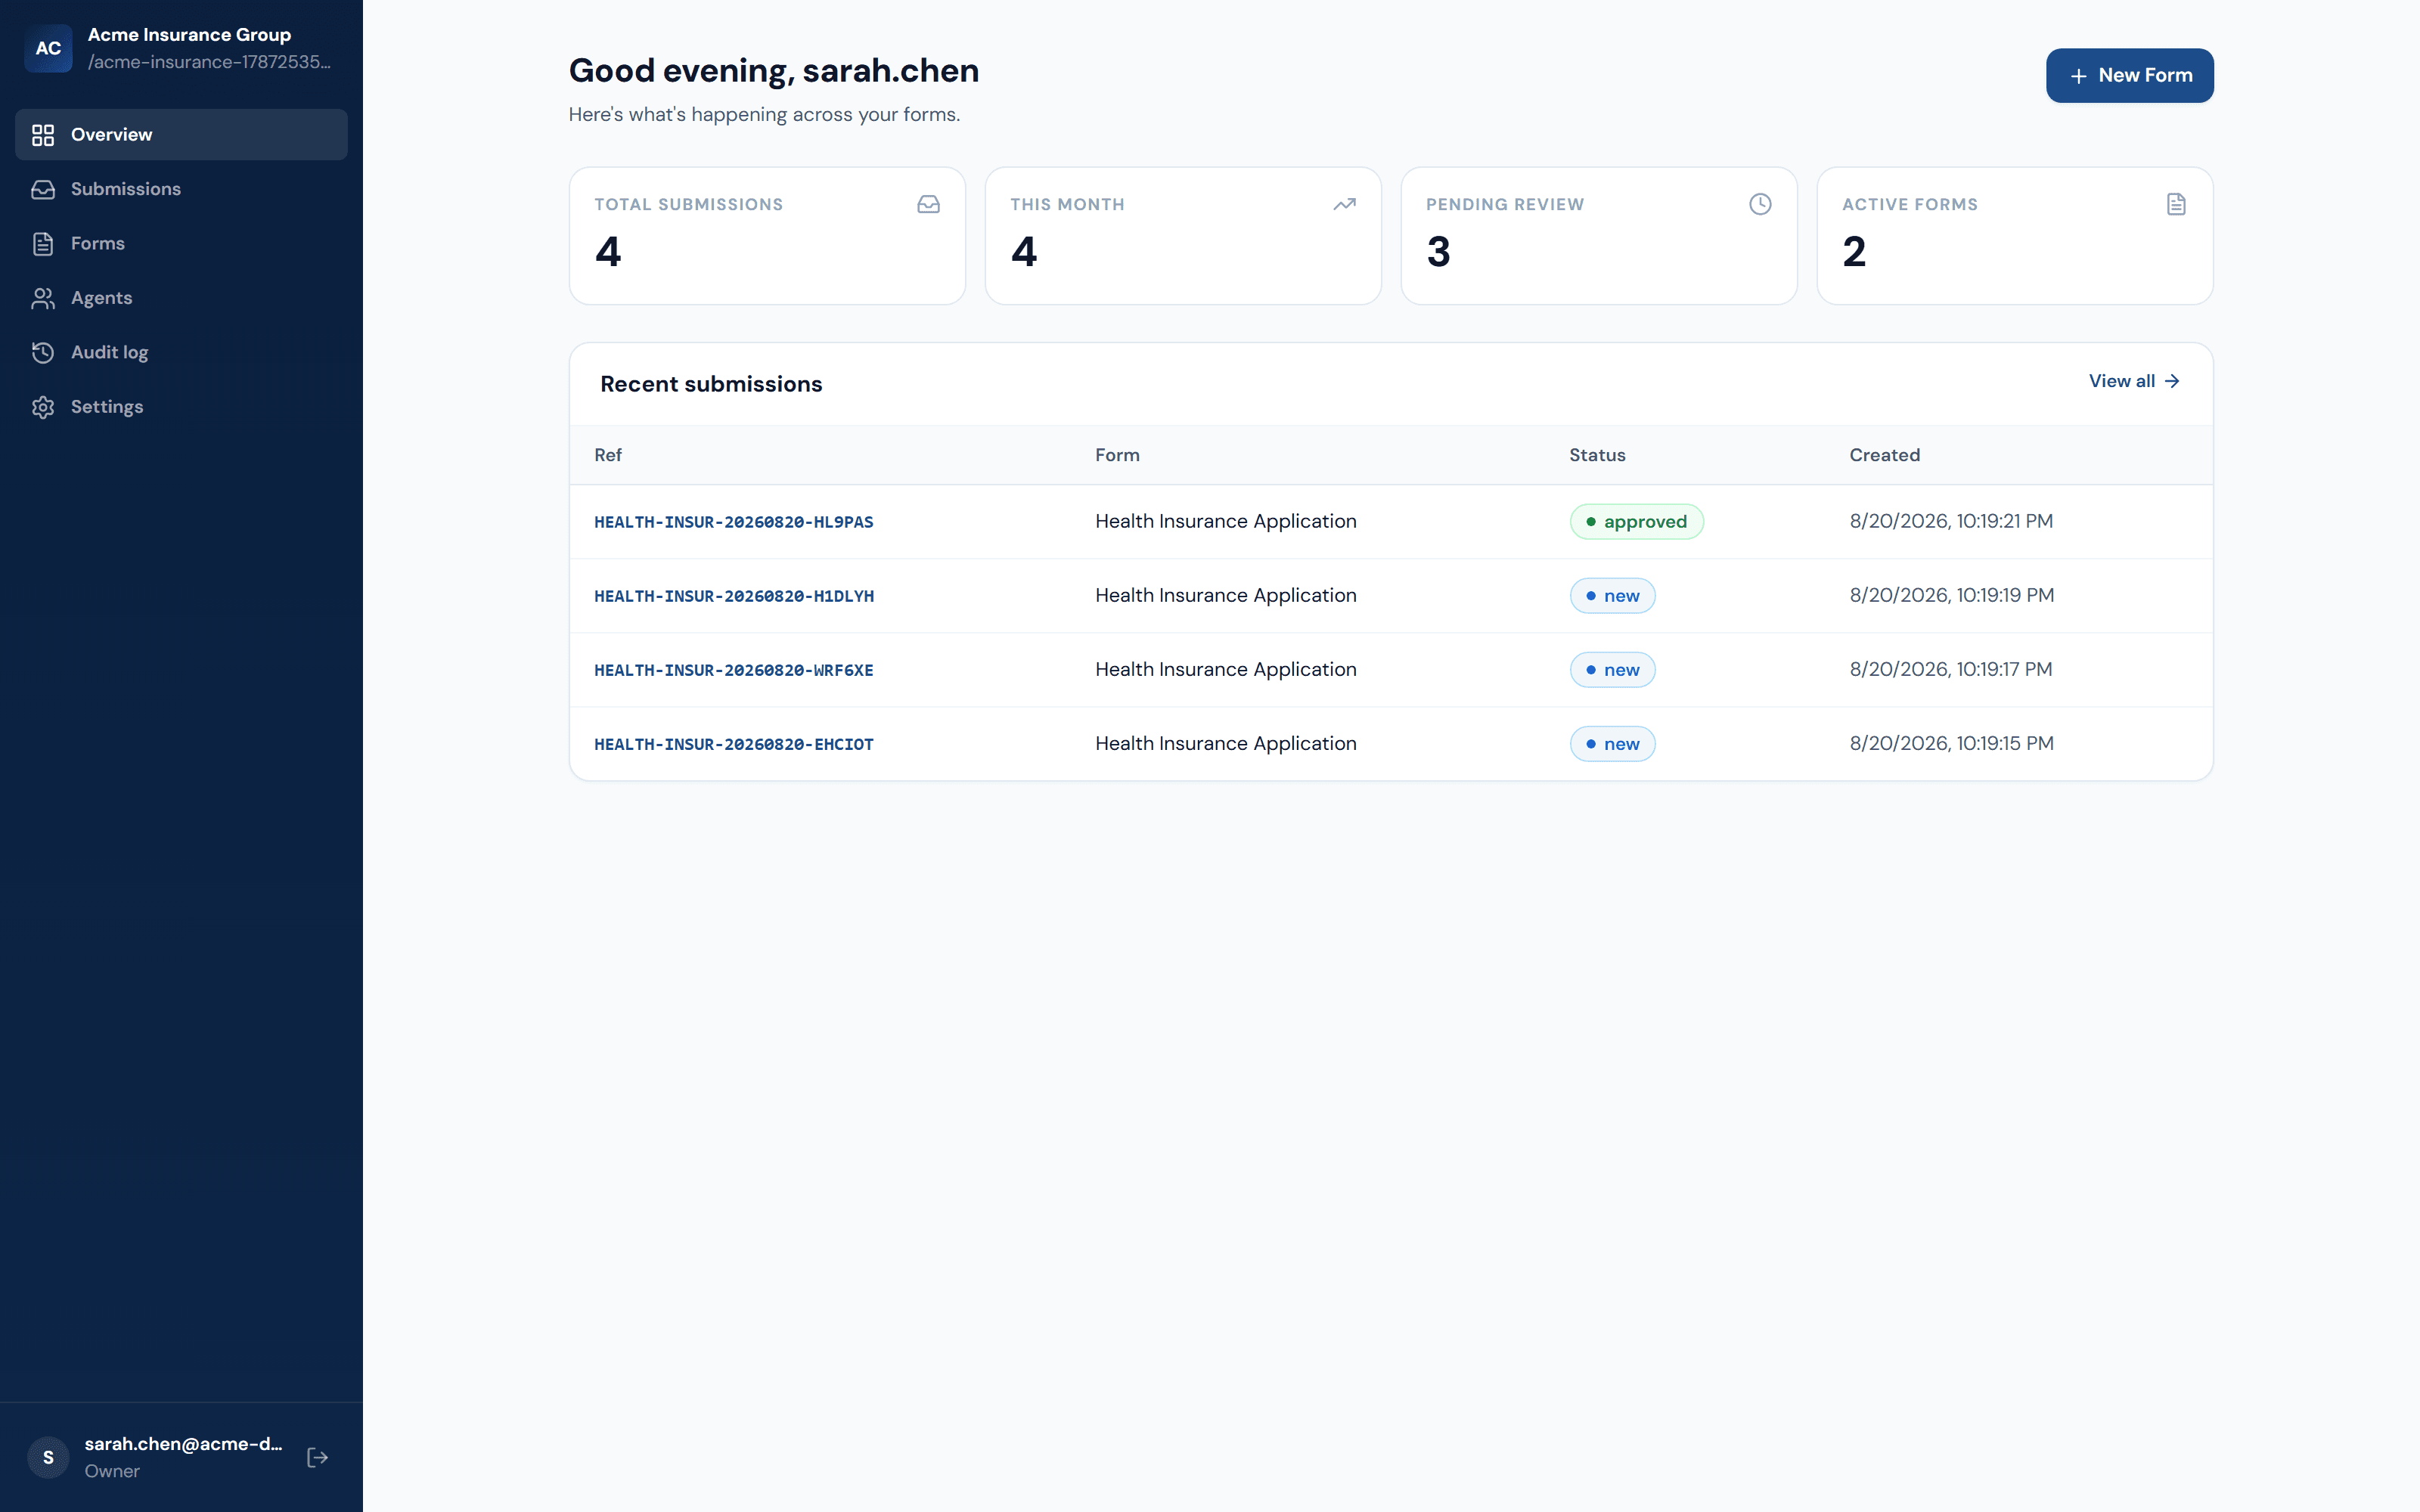Click the approved status badge
The height and width of the screenshot is (1512, 2420).
point(1636,522)
